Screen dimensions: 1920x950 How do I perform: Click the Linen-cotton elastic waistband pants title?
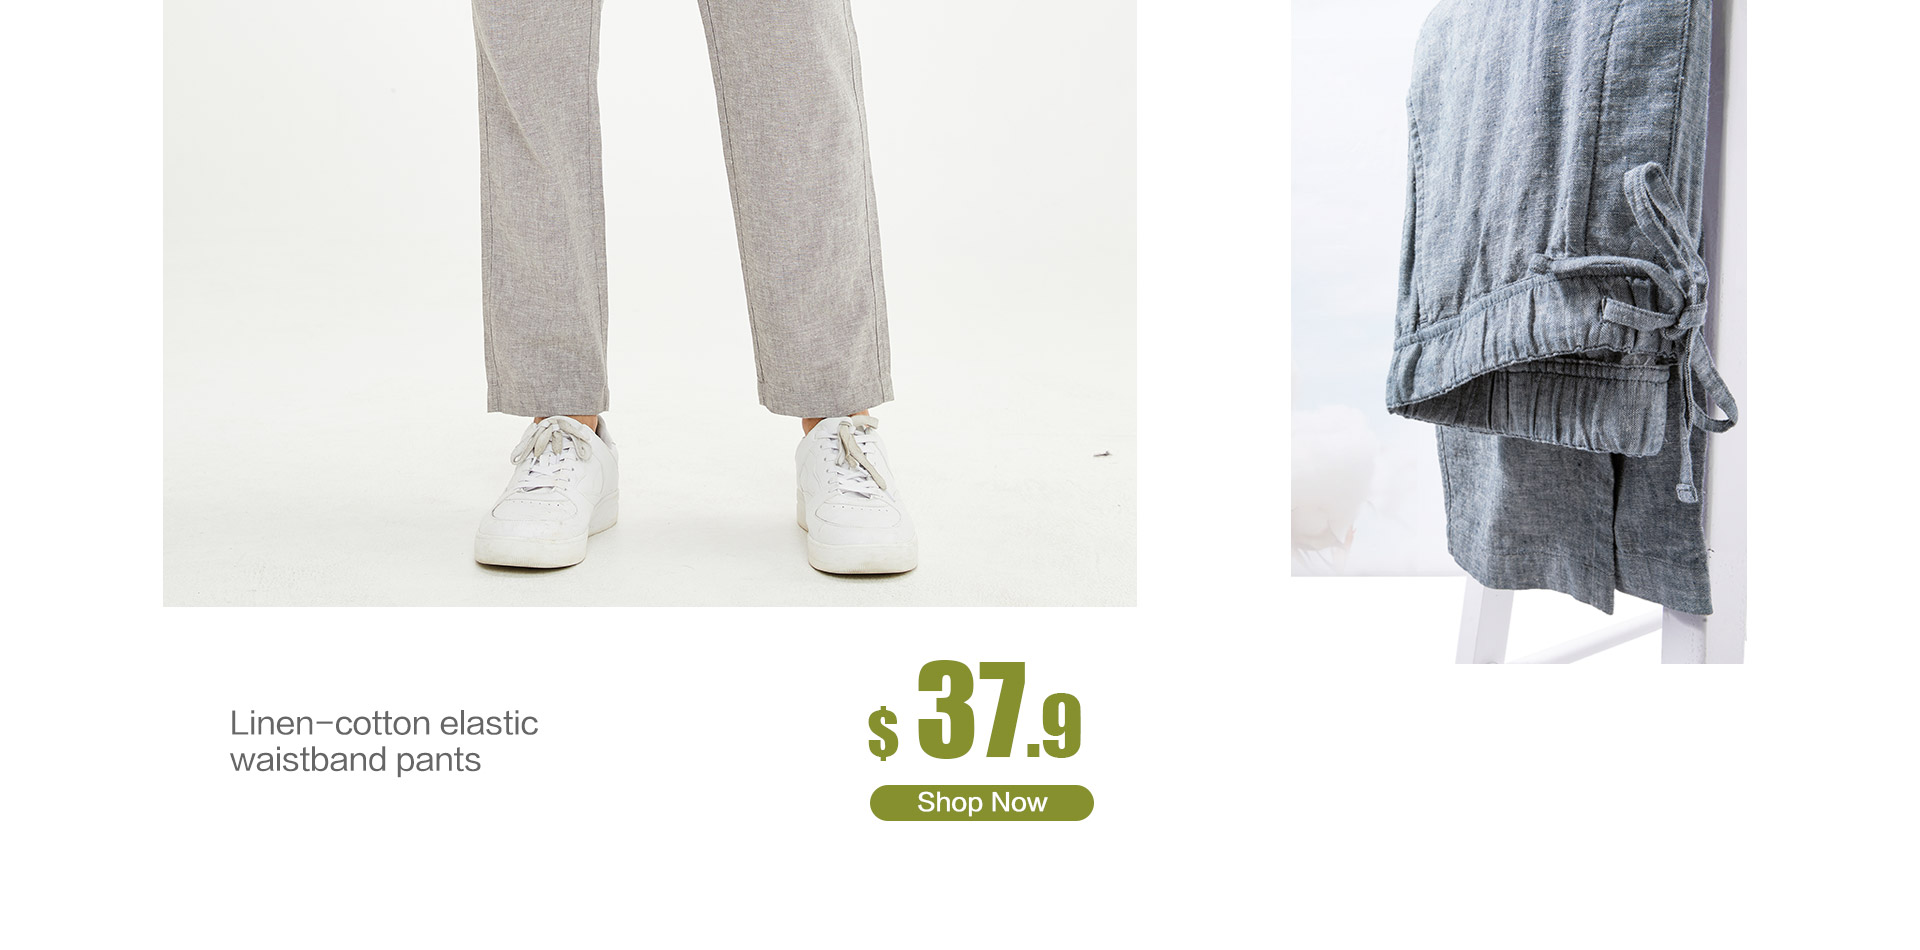[384, 741]
